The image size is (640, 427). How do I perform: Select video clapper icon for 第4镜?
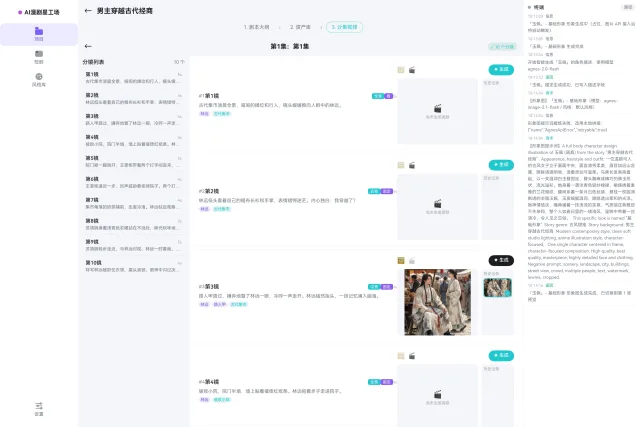pos(412,356)
